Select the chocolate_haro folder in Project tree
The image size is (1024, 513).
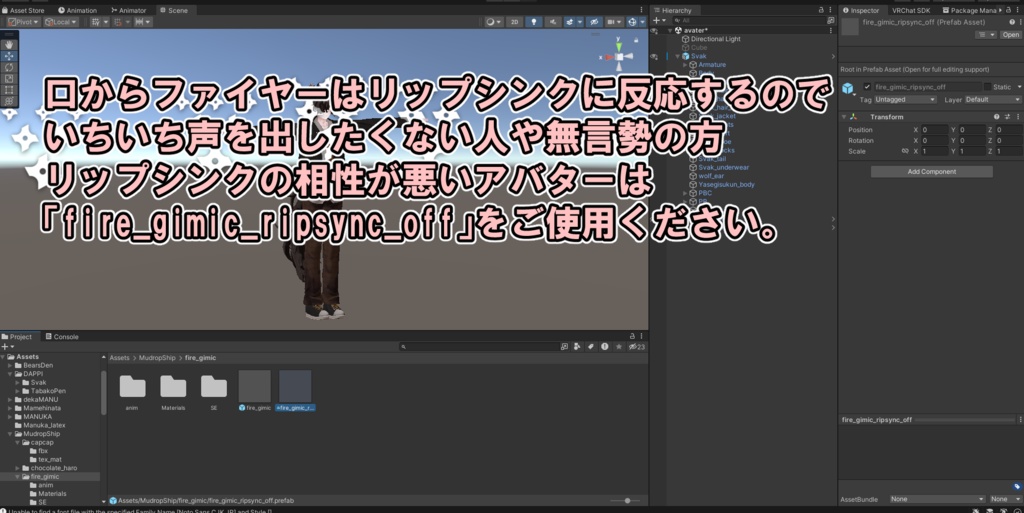[54, 468]
